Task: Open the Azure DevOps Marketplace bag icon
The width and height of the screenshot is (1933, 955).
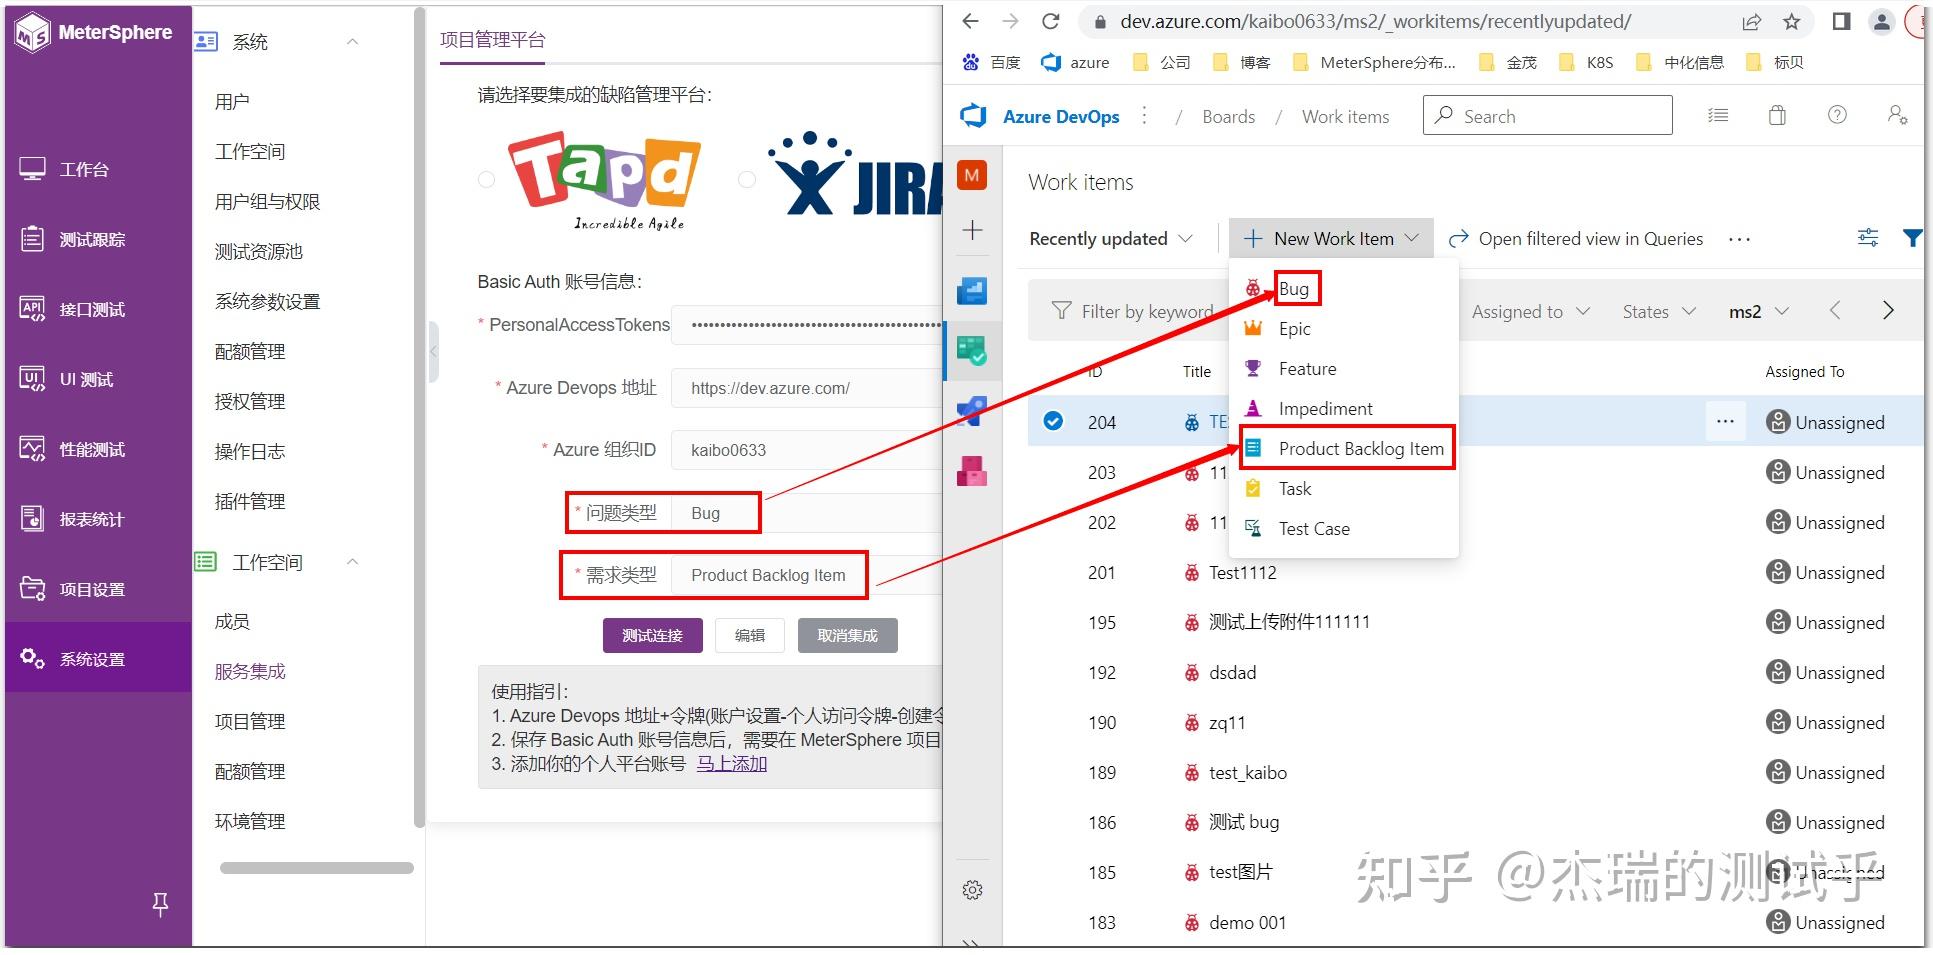Action: point(1777,115)
